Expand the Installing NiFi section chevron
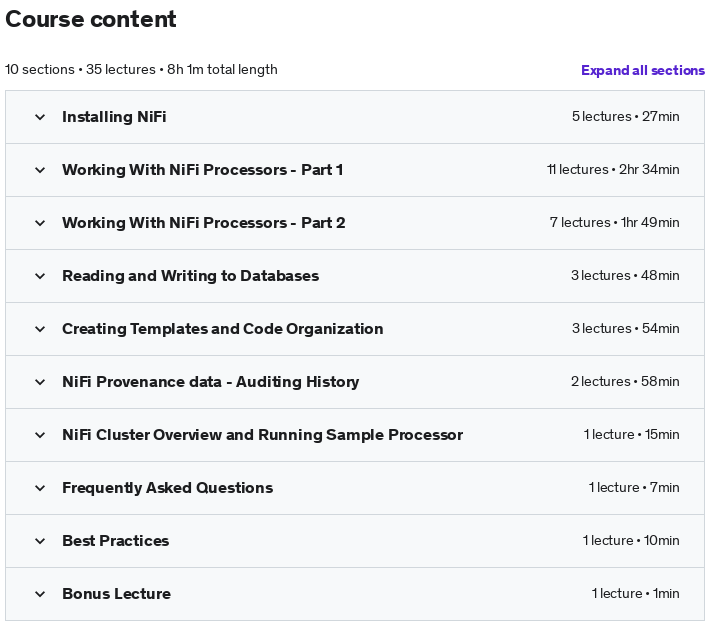 (x=40, y=117)
